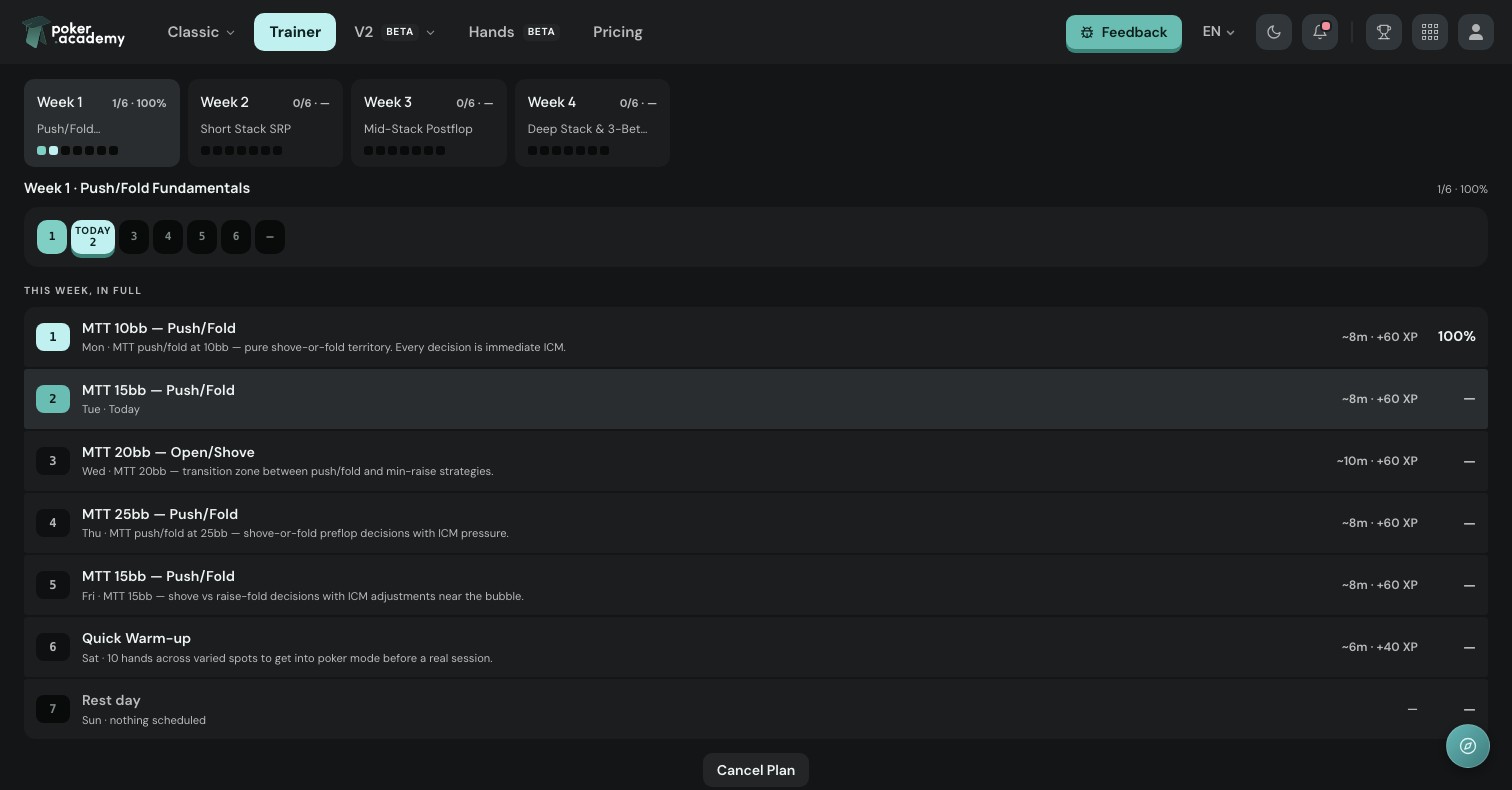Go to the Pricing page

click(x=618, y=32)
